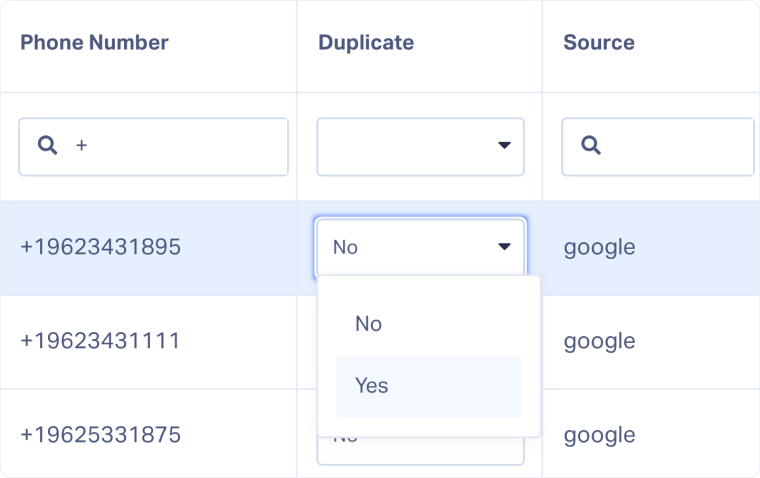Click the caret arrow of the Duplicate filter
Screen dimensions: 760x478
pyautogui.click(x=504, y=147)
